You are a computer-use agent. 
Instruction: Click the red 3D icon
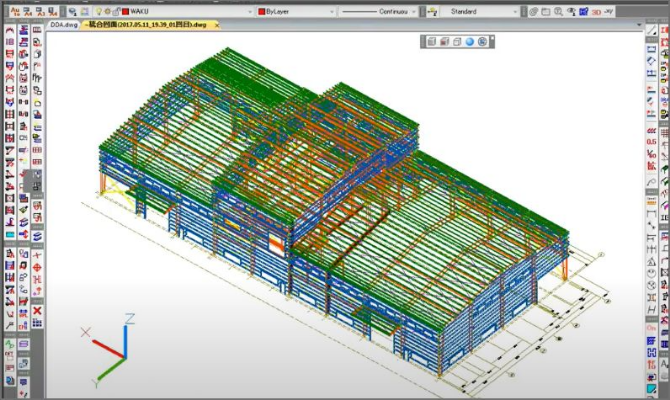(597, 12)
